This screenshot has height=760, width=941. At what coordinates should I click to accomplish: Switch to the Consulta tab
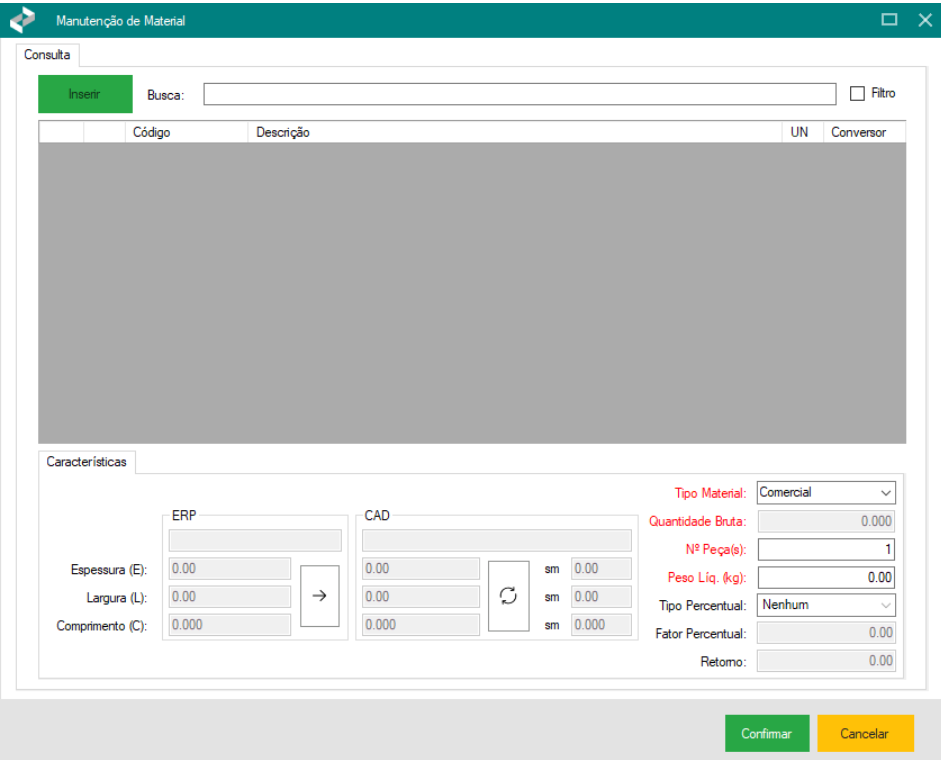pos(47,55)
